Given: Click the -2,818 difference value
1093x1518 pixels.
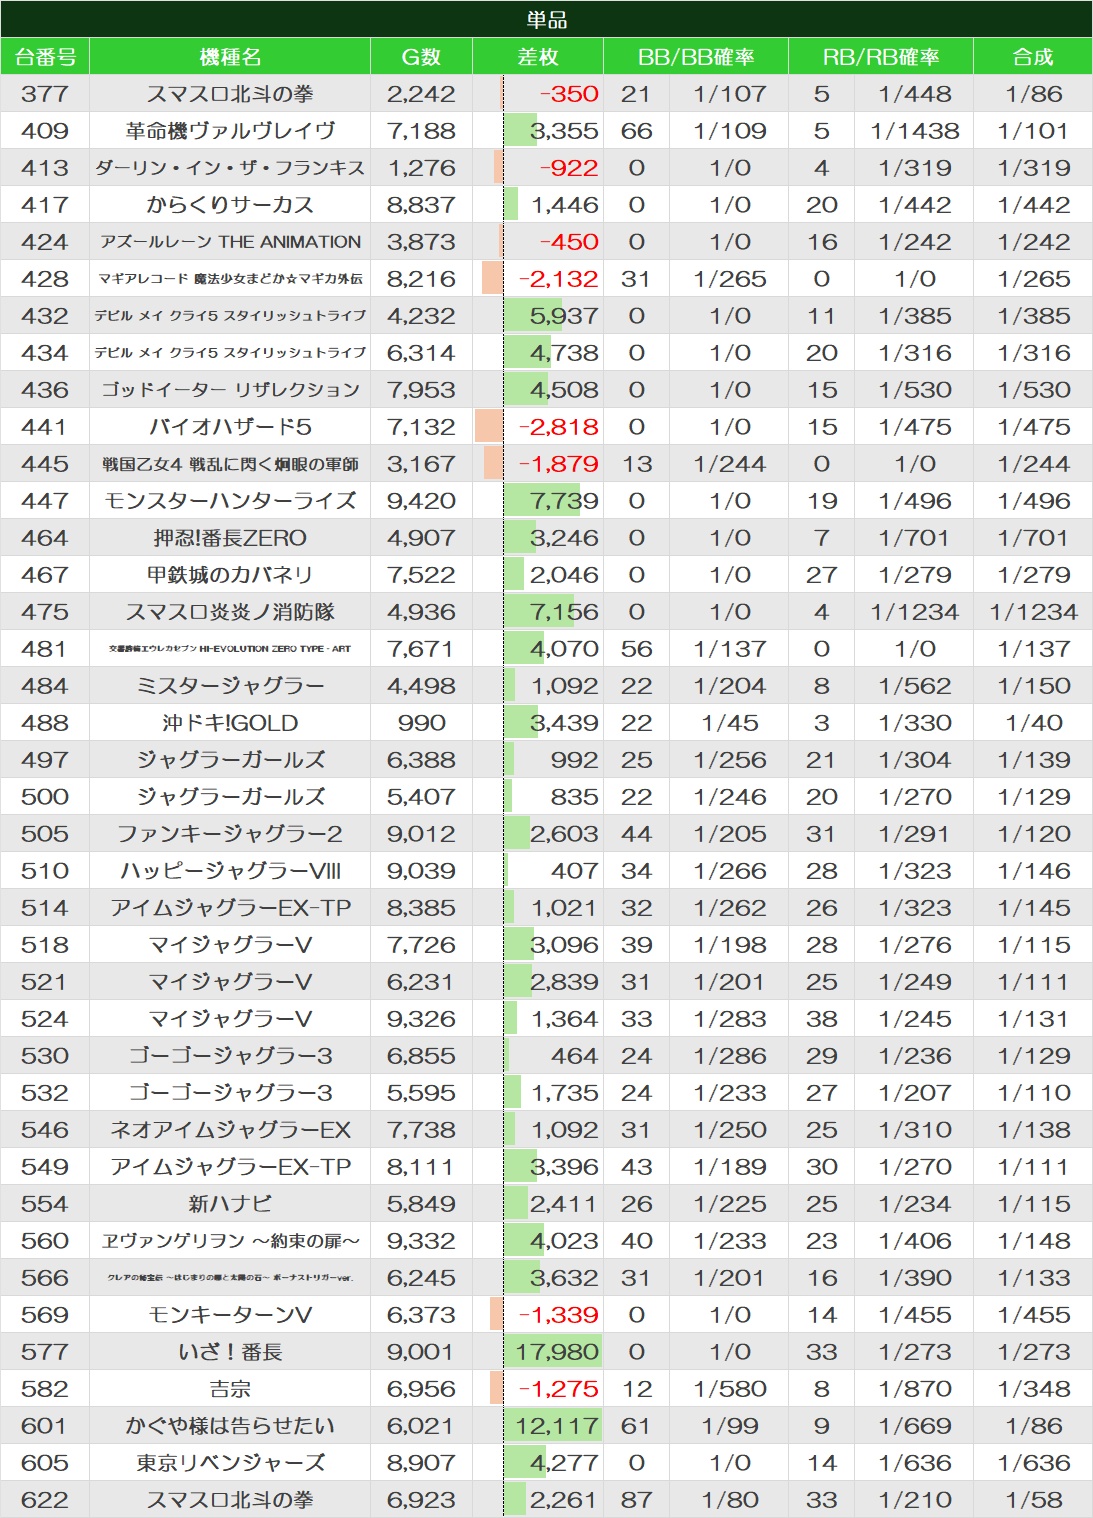Looking at the screenshot, I should coord(558,427).
